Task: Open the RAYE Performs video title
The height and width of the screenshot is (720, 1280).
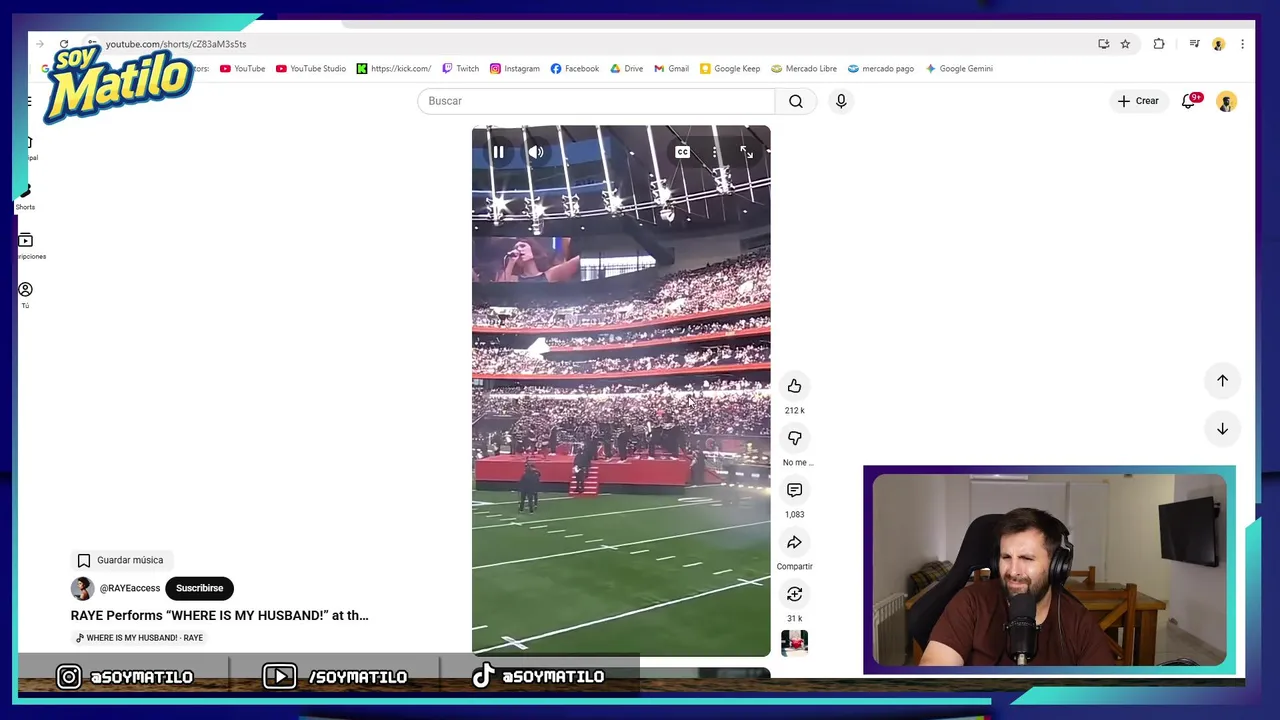Action: [219, 615]
